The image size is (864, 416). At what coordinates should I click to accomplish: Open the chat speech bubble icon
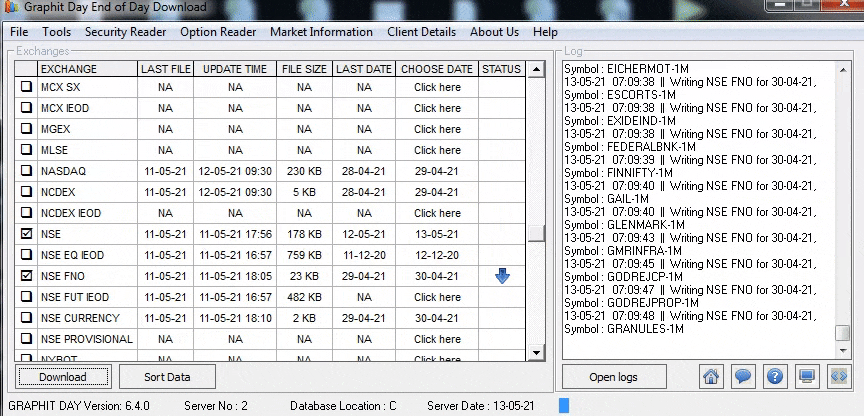pos(743,376)
